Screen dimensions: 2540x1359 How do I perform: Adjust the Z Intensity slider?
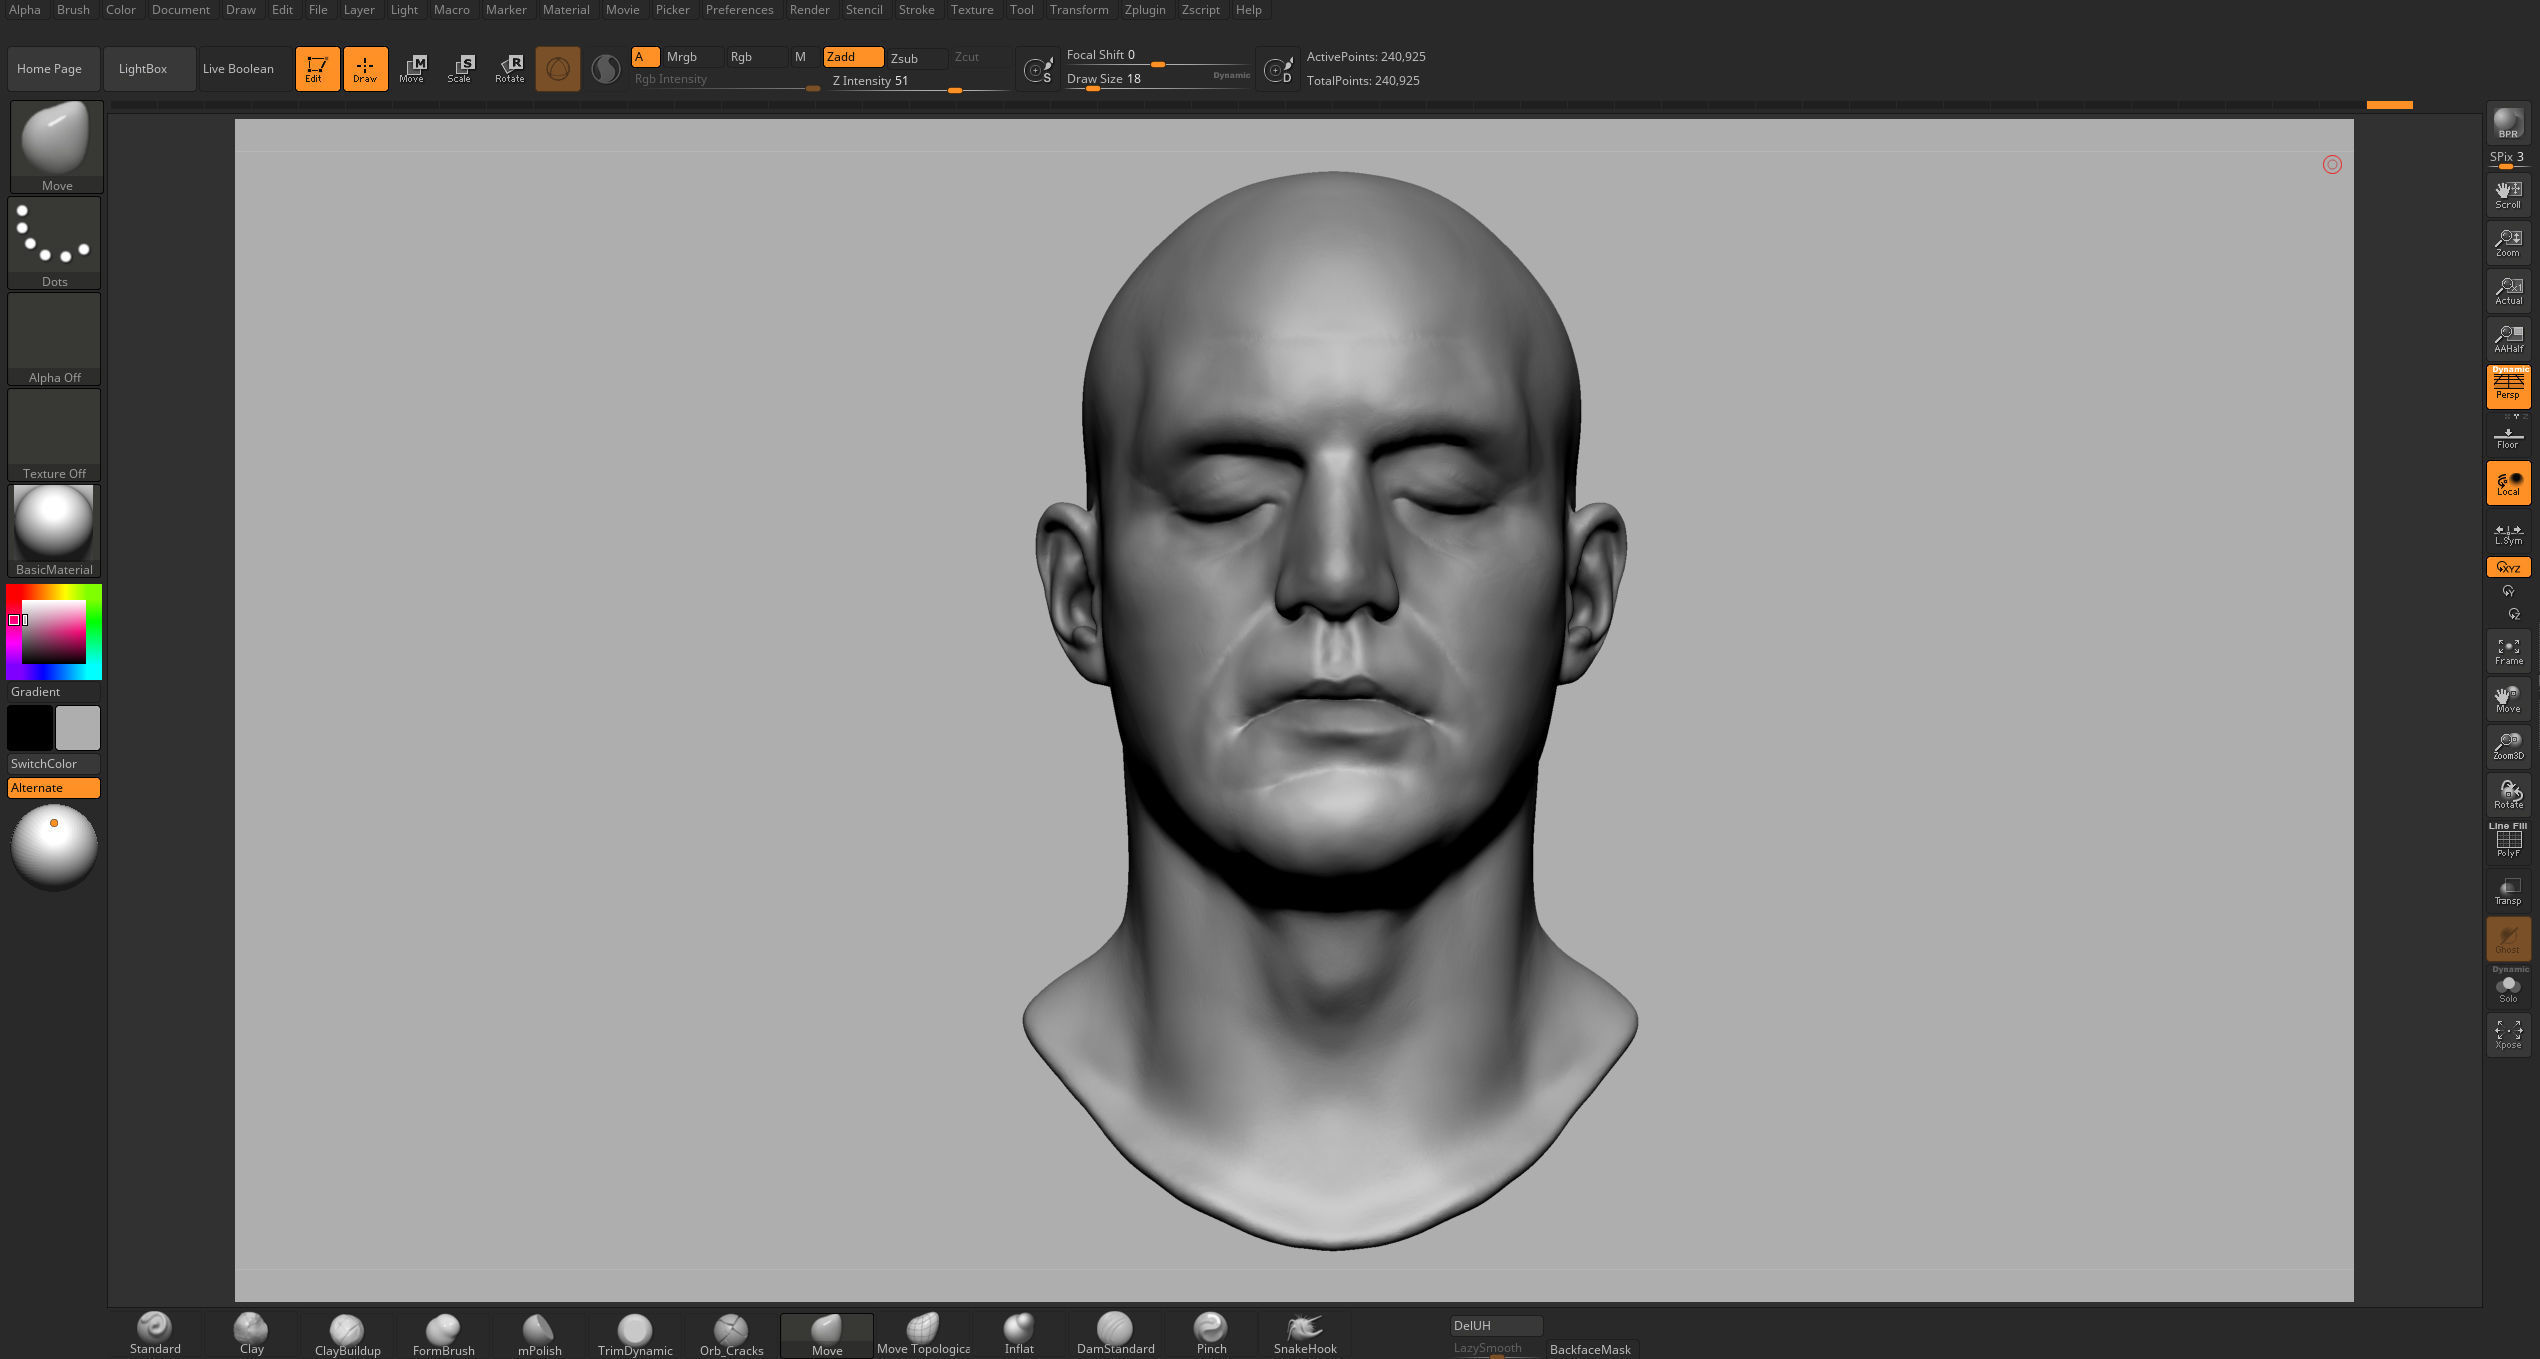[x=920, y=82]
